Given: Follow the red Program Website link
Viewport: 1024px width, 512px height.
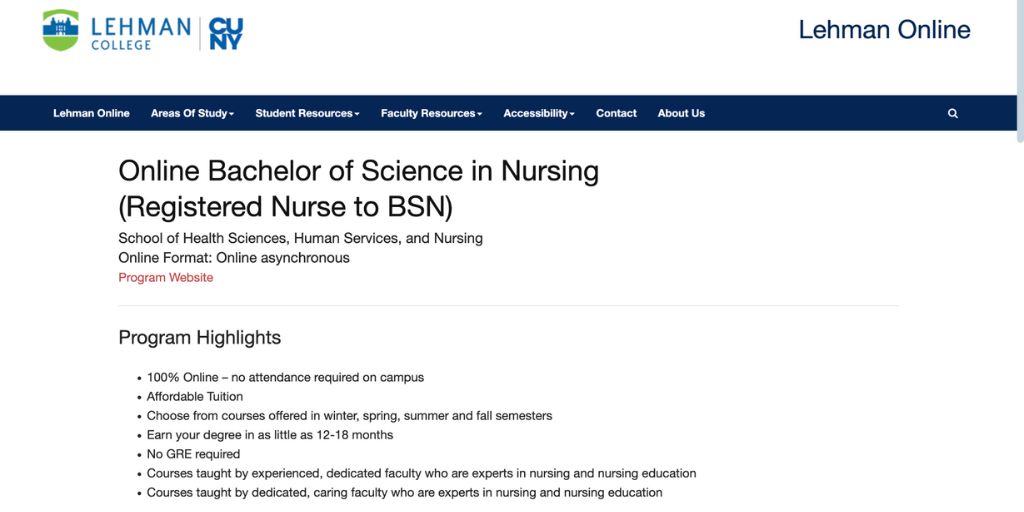Looking at the screenshot, I should tap(165, 278).
